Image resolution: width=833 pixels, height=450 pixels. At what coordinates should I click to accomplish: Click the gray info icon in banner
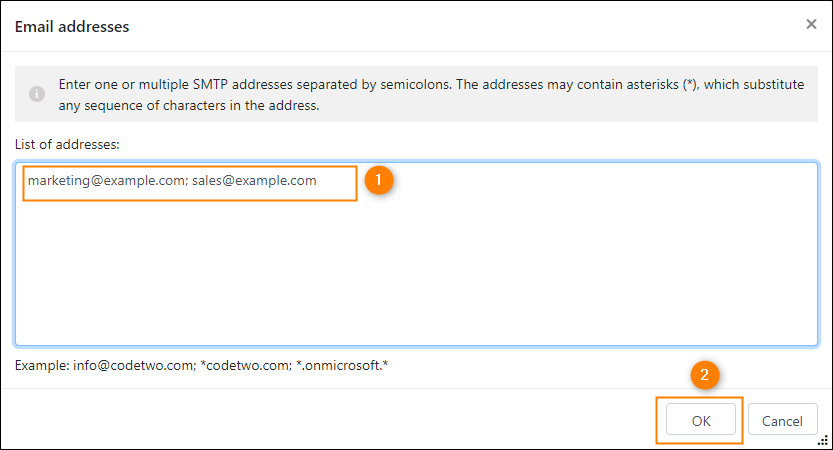pyautogui.click(x=37, y=94)
